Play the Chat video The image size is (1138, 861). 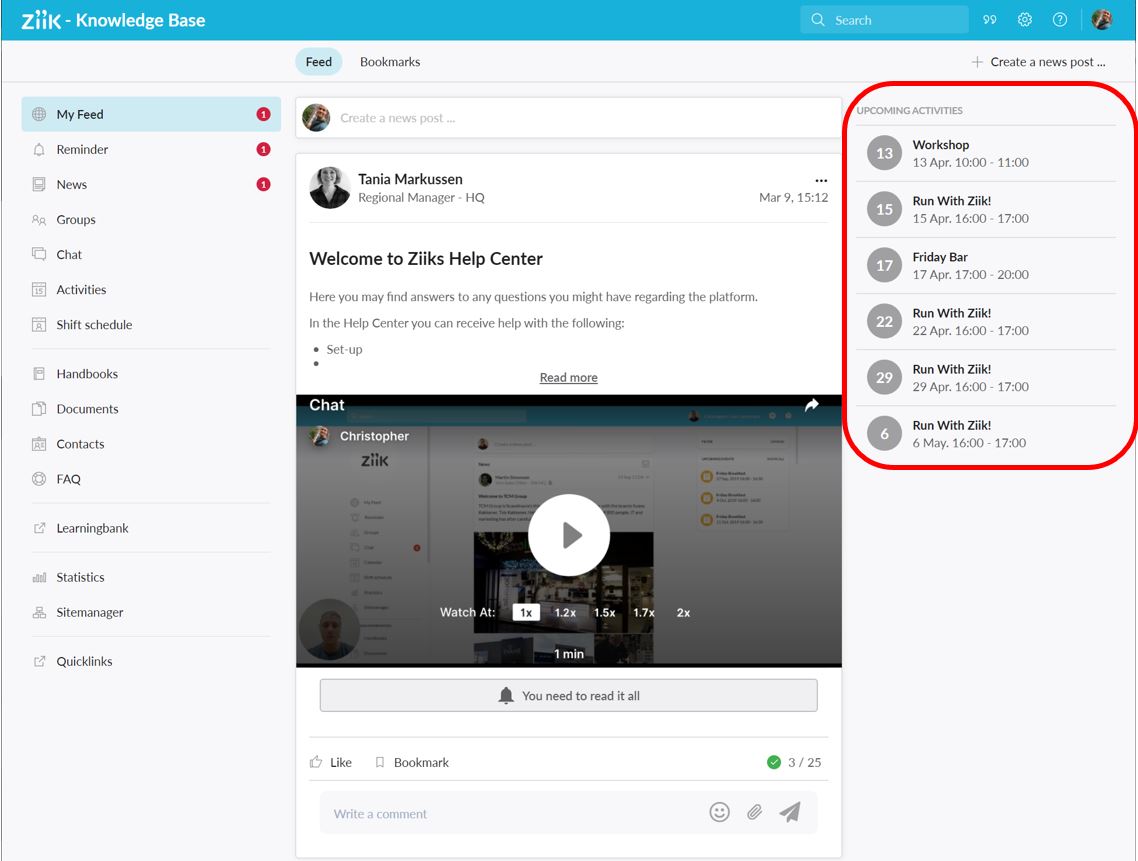click(569, 535)
